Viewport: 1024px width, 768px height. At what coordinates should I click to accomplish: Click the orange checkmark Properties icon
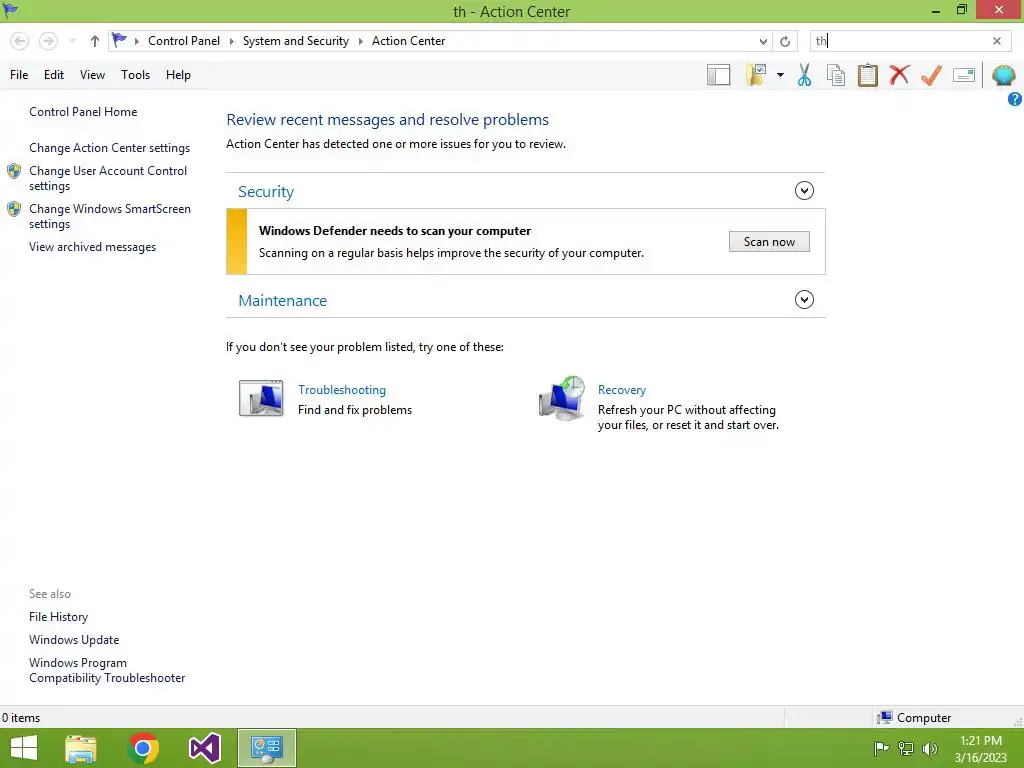point(931,75)
